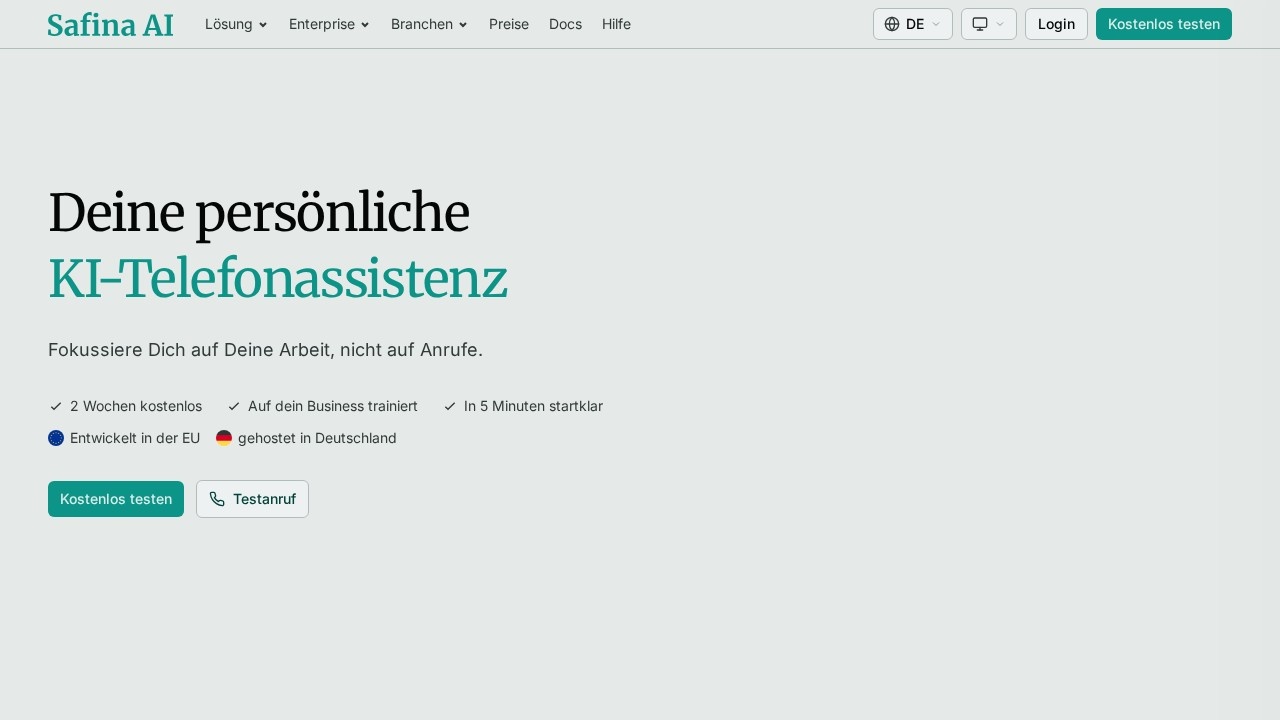Screen dimensions: 1280x720
Task: Click checkmark beside In 5 Minuten startklar
Action: 450,406
